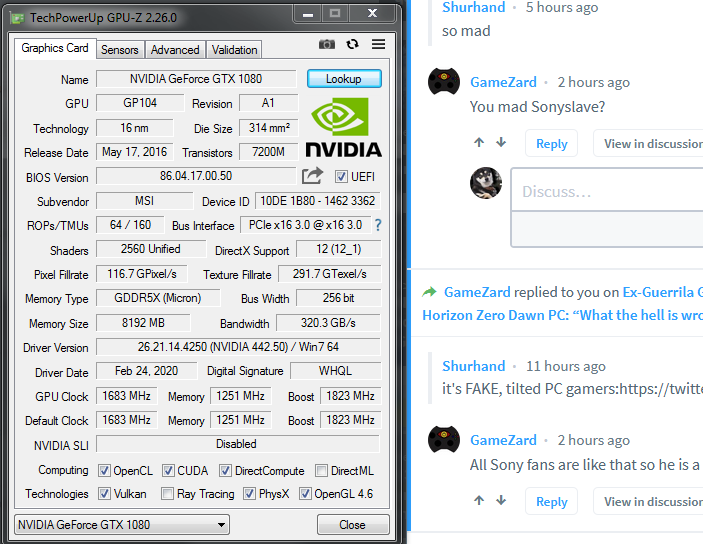
Task: Click the '2 hours ago' timestamp on 'You mad Sonyslave?'
Action: pos(594,82)
